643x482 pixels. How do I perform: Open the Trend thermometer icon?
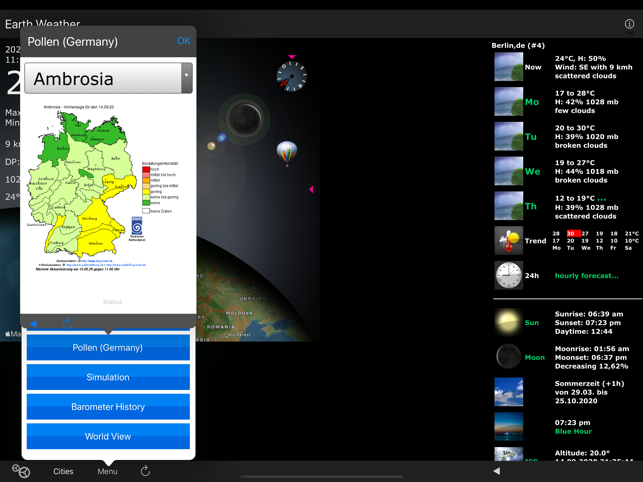click(508, 241)
